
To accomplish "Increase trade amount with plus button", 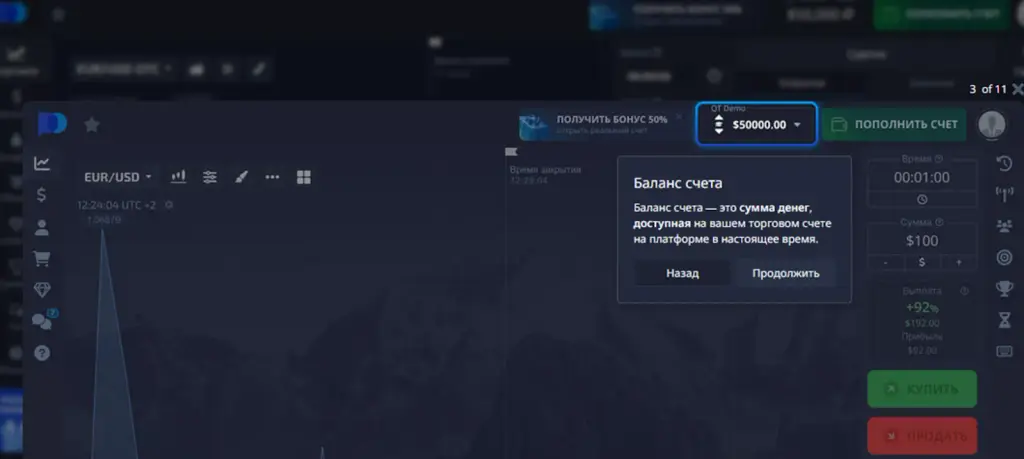I will coord(959,262).
